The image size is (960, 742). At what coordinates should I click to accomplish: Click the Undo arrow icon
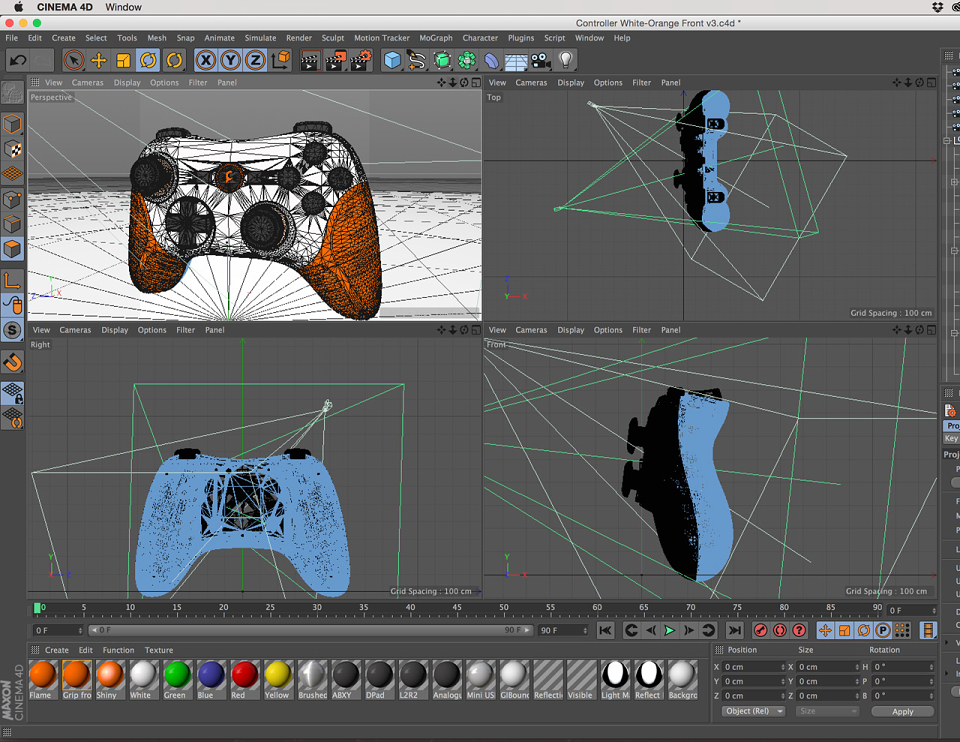click(x=18, y=60)
